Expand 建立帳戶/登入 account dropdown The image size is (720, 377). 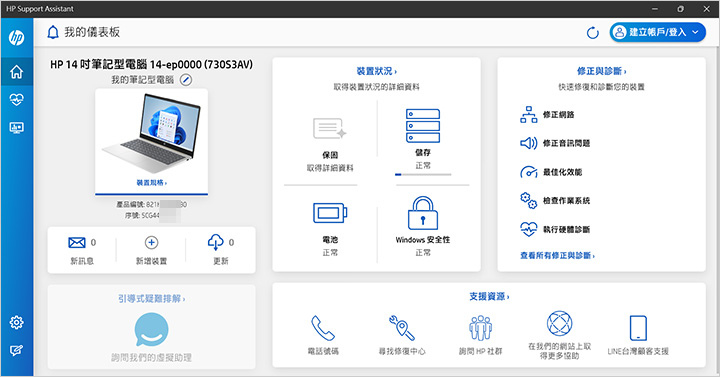(658, 32)
